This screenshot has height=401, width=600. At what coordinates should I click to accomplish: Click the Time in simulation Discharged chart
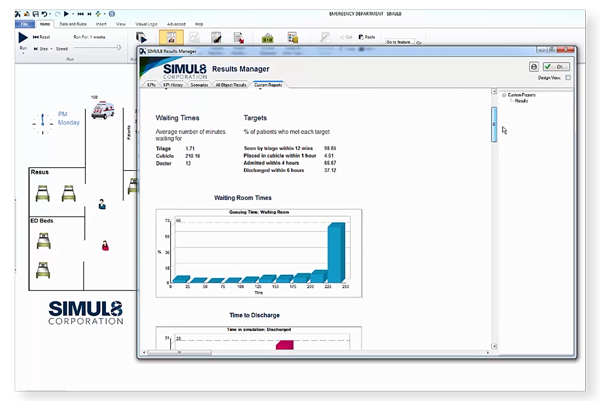point(259,338)
